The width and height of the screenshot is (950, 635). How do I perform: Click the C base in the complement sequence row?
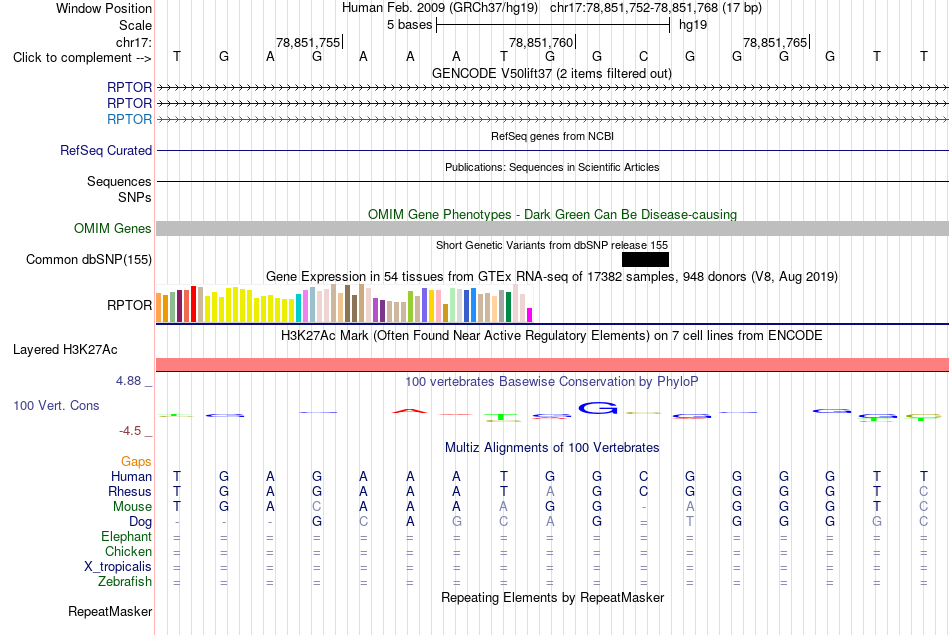point(643,56)
